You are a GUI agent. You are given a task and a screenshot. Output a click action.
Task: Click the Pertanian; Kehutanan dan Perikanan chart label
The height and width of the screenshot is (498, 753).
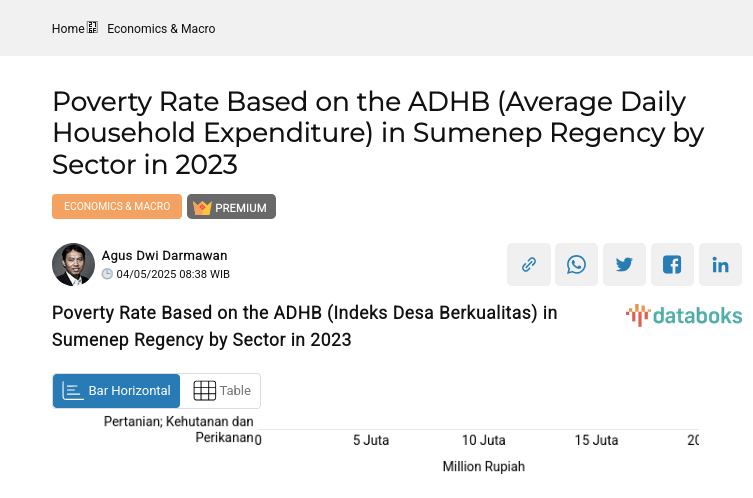click(178, 430)
